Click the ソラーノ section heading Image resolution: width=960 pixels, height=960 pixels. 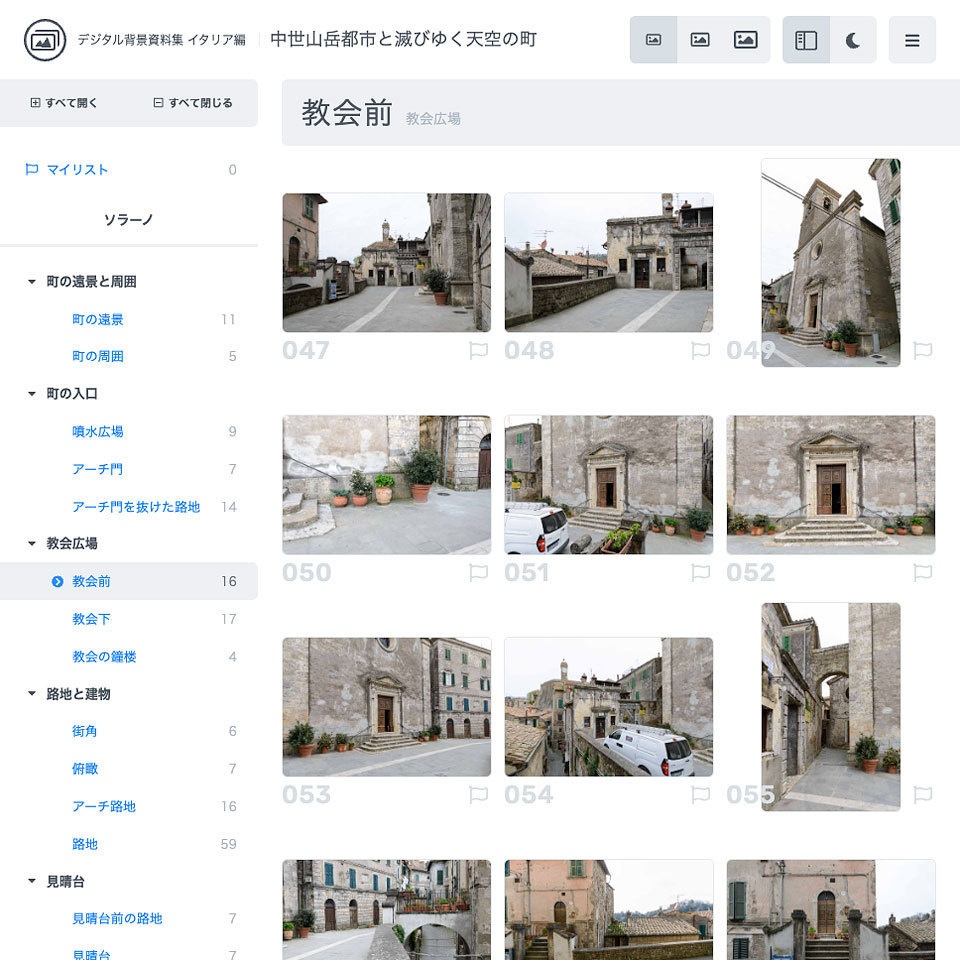pos(129,219)
